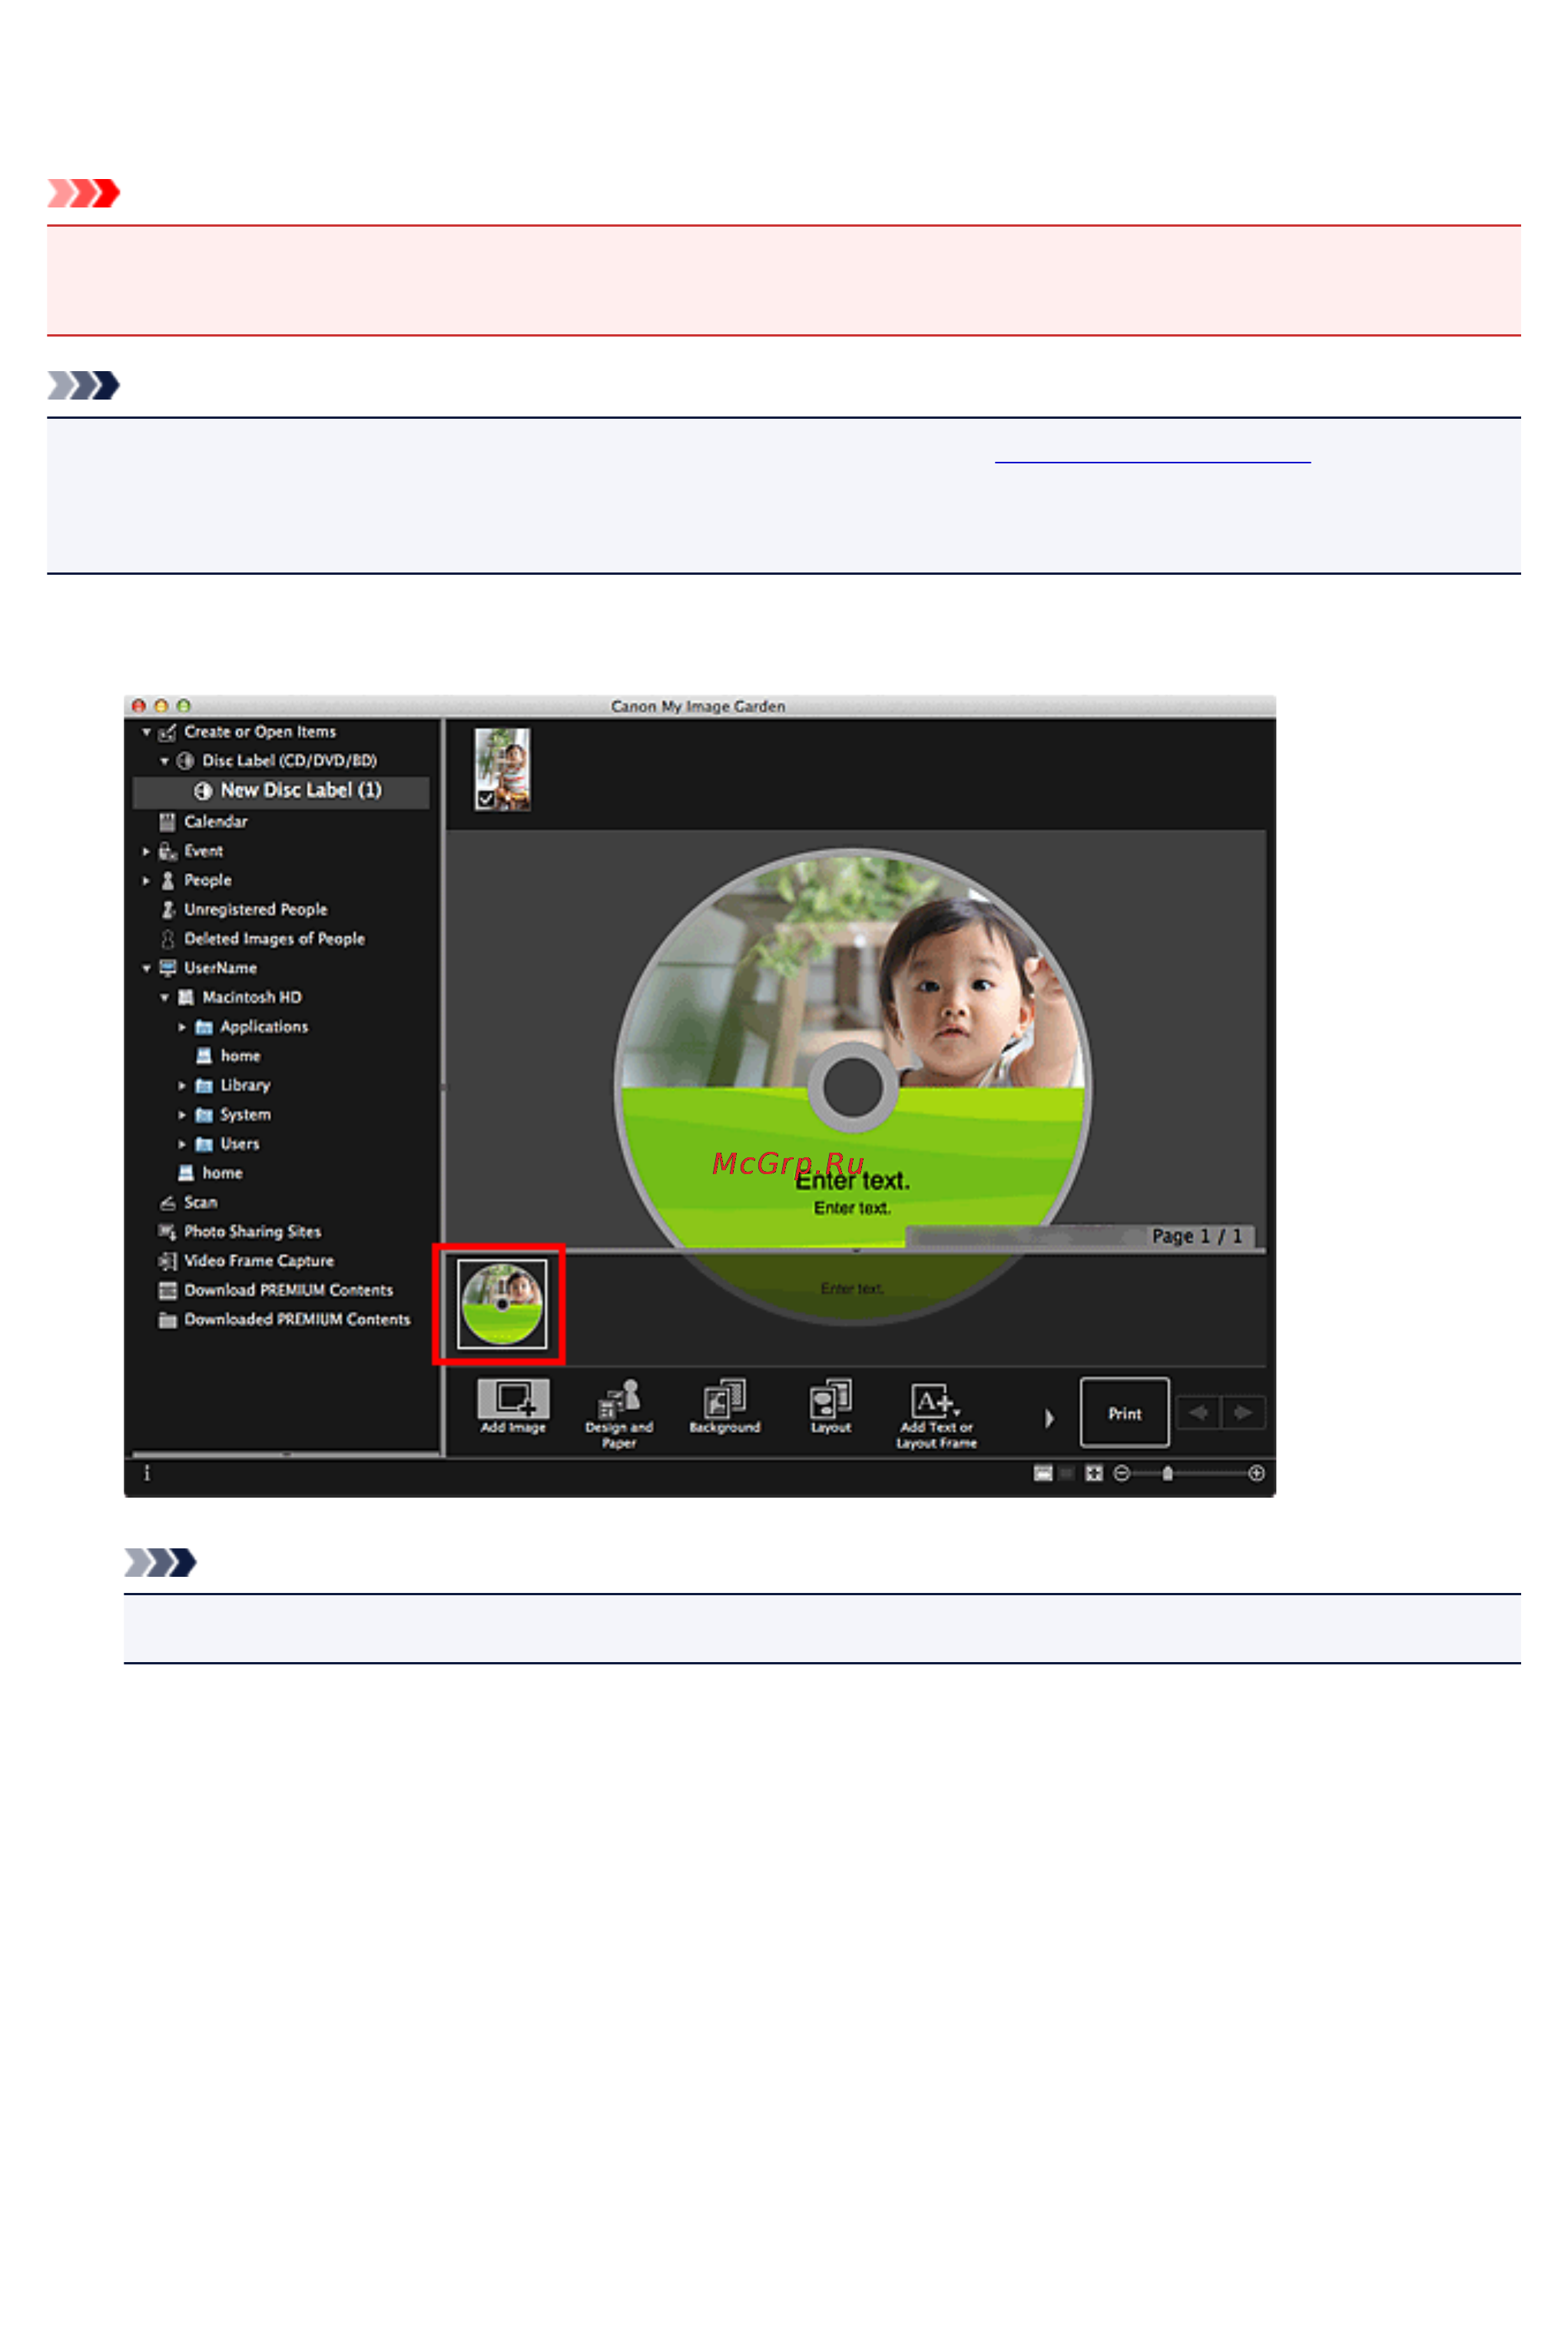The width and height of the screenshot is (1568, 2326).
Task: Collapse Disc Label (CD/DVD/BD) node
Action: [x=165, y=761]
